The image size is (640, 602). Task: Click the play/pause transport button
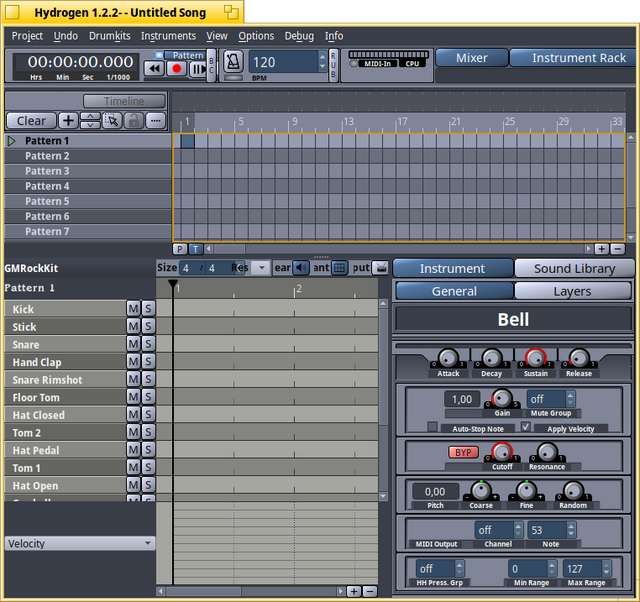pyautogui.click(x=198, y=69)
